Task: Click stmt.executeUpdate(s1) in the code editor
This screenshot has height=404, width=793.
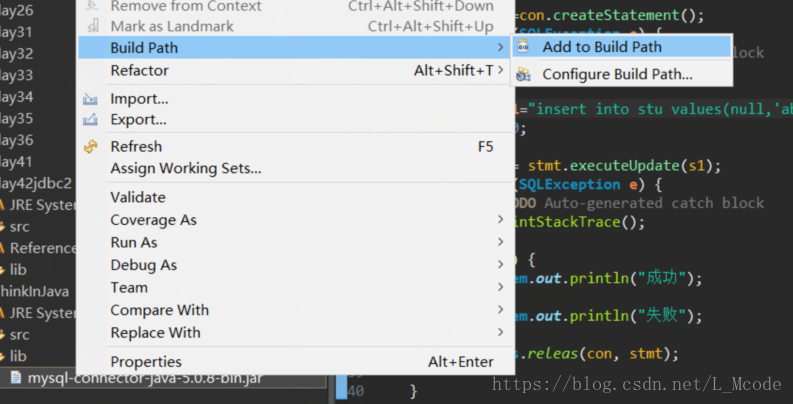Action: tap(624, 166)
